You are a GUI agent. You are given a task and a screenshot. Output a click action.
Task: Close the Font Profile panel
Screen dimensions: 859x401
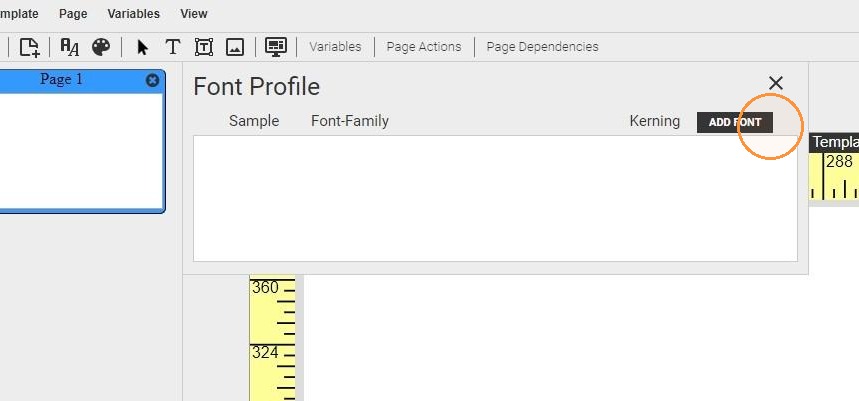(776, 83)
